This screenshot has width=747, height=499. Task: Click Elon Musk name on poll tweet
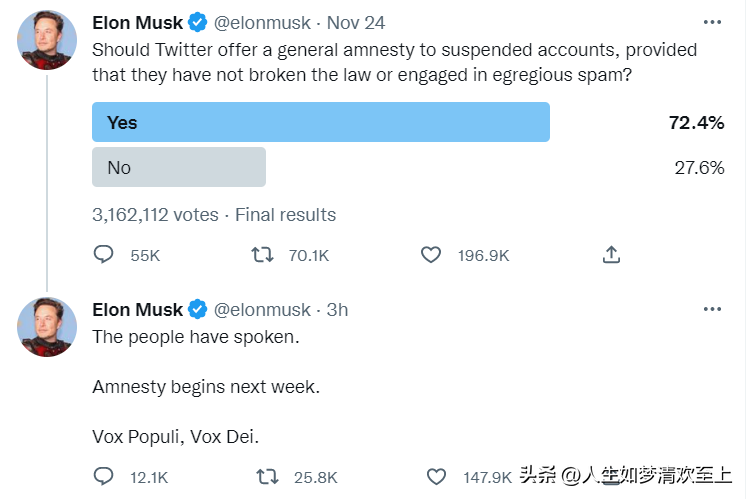(x=137, y=22)
